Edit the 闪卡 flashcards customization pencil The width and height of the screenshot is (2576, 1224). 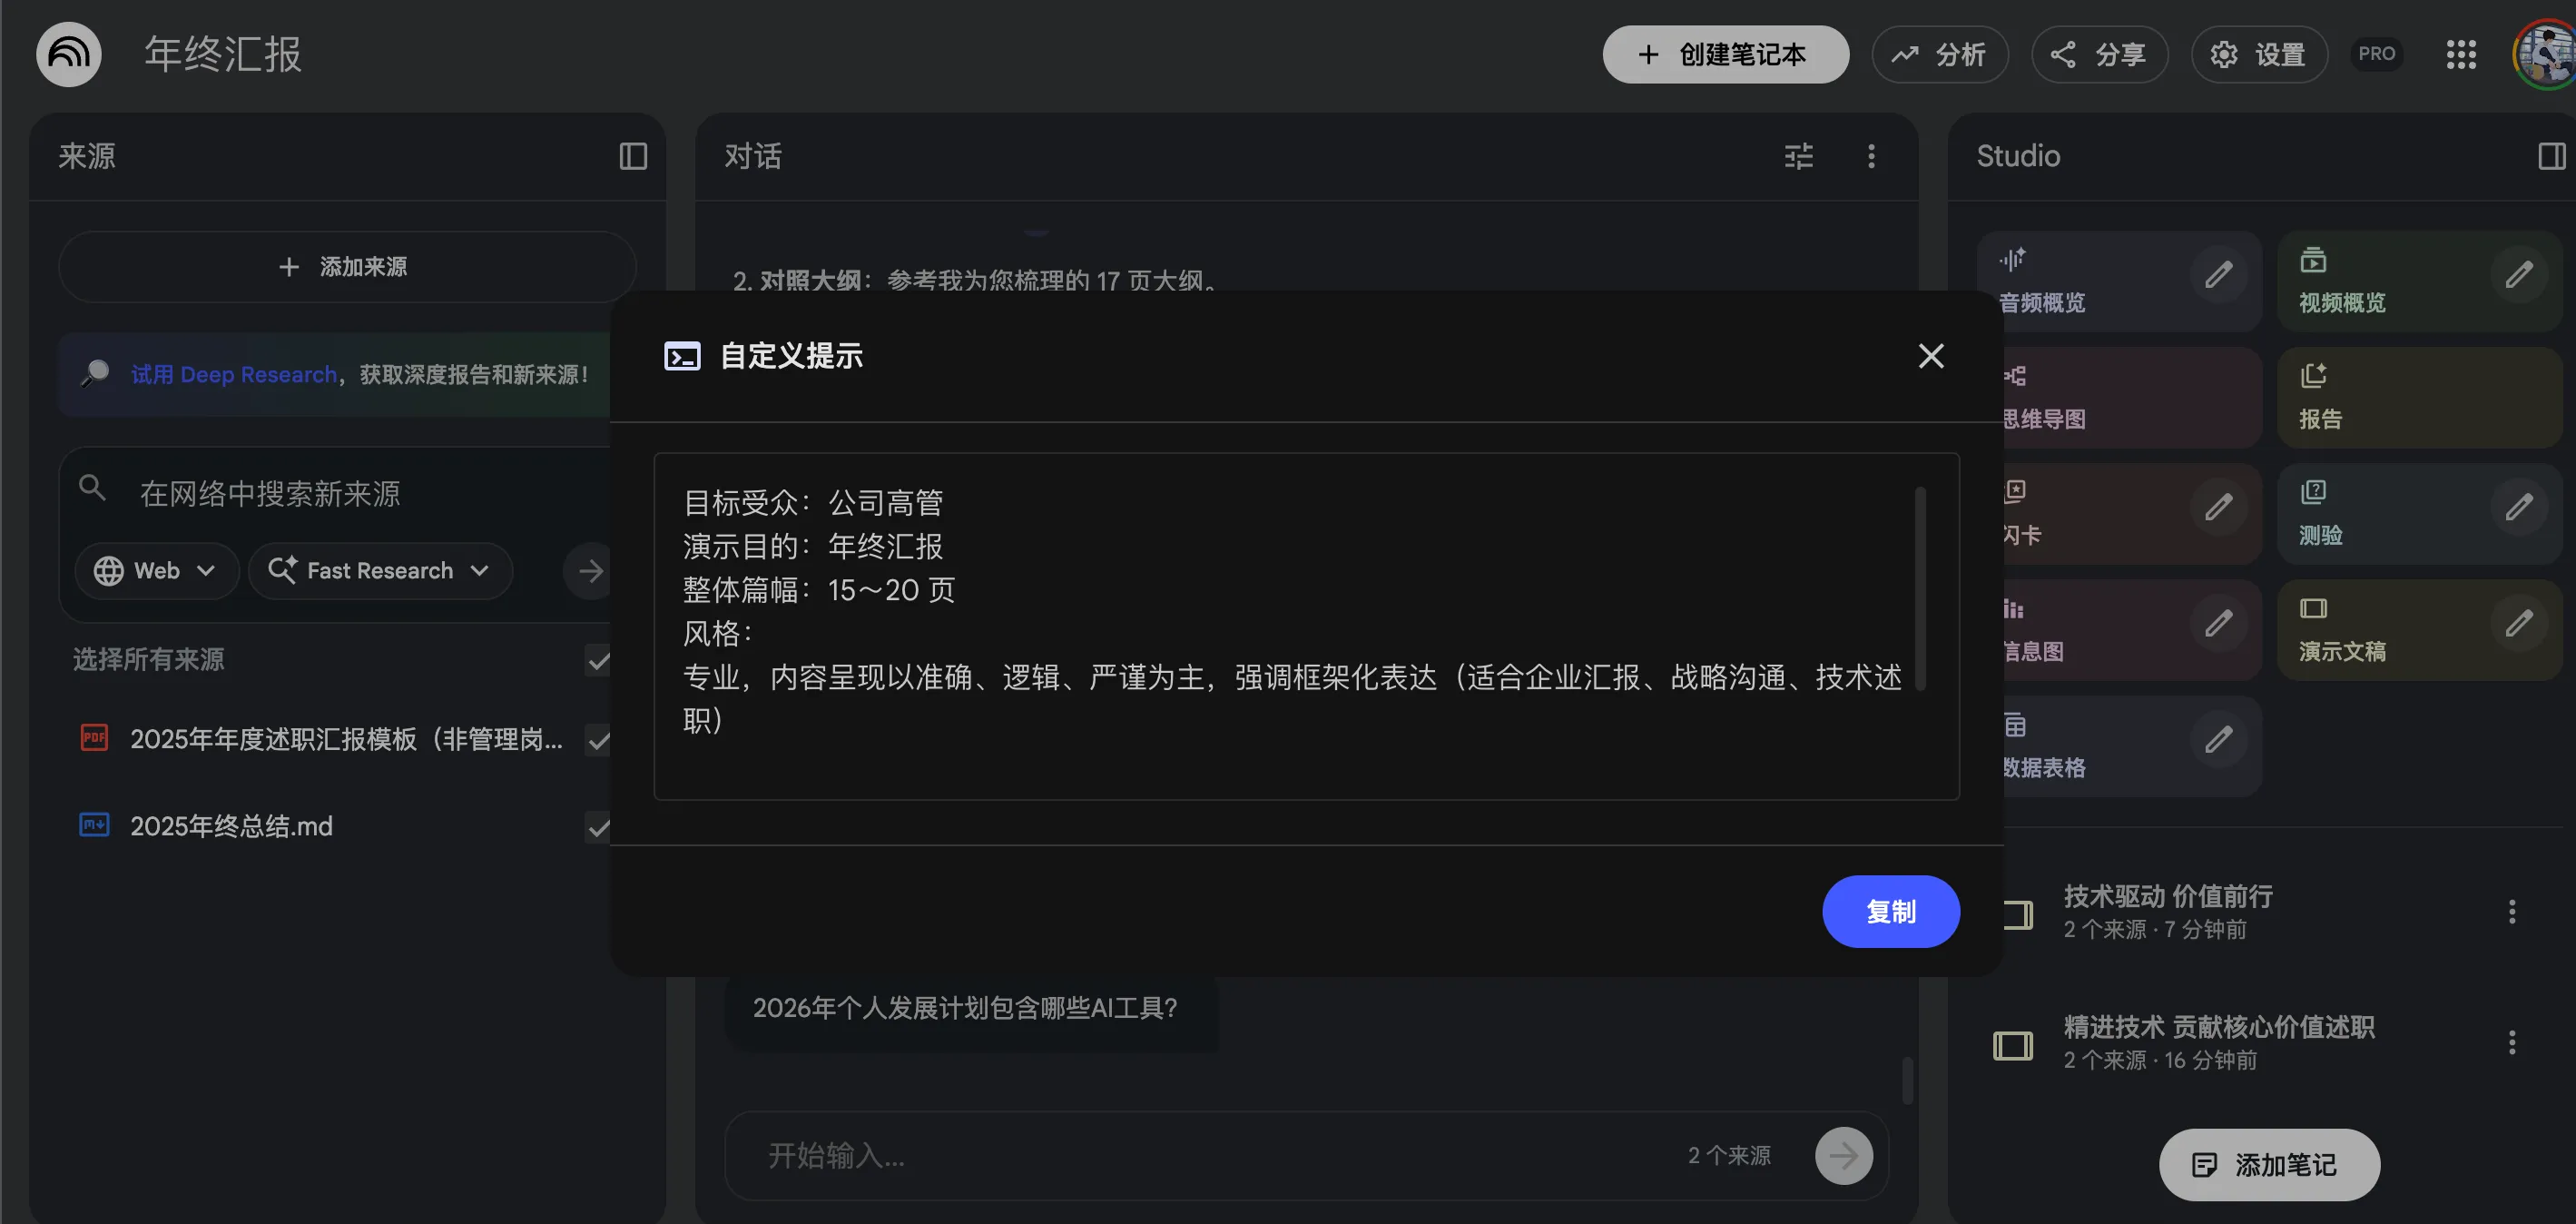click(x=2218, y=507)
